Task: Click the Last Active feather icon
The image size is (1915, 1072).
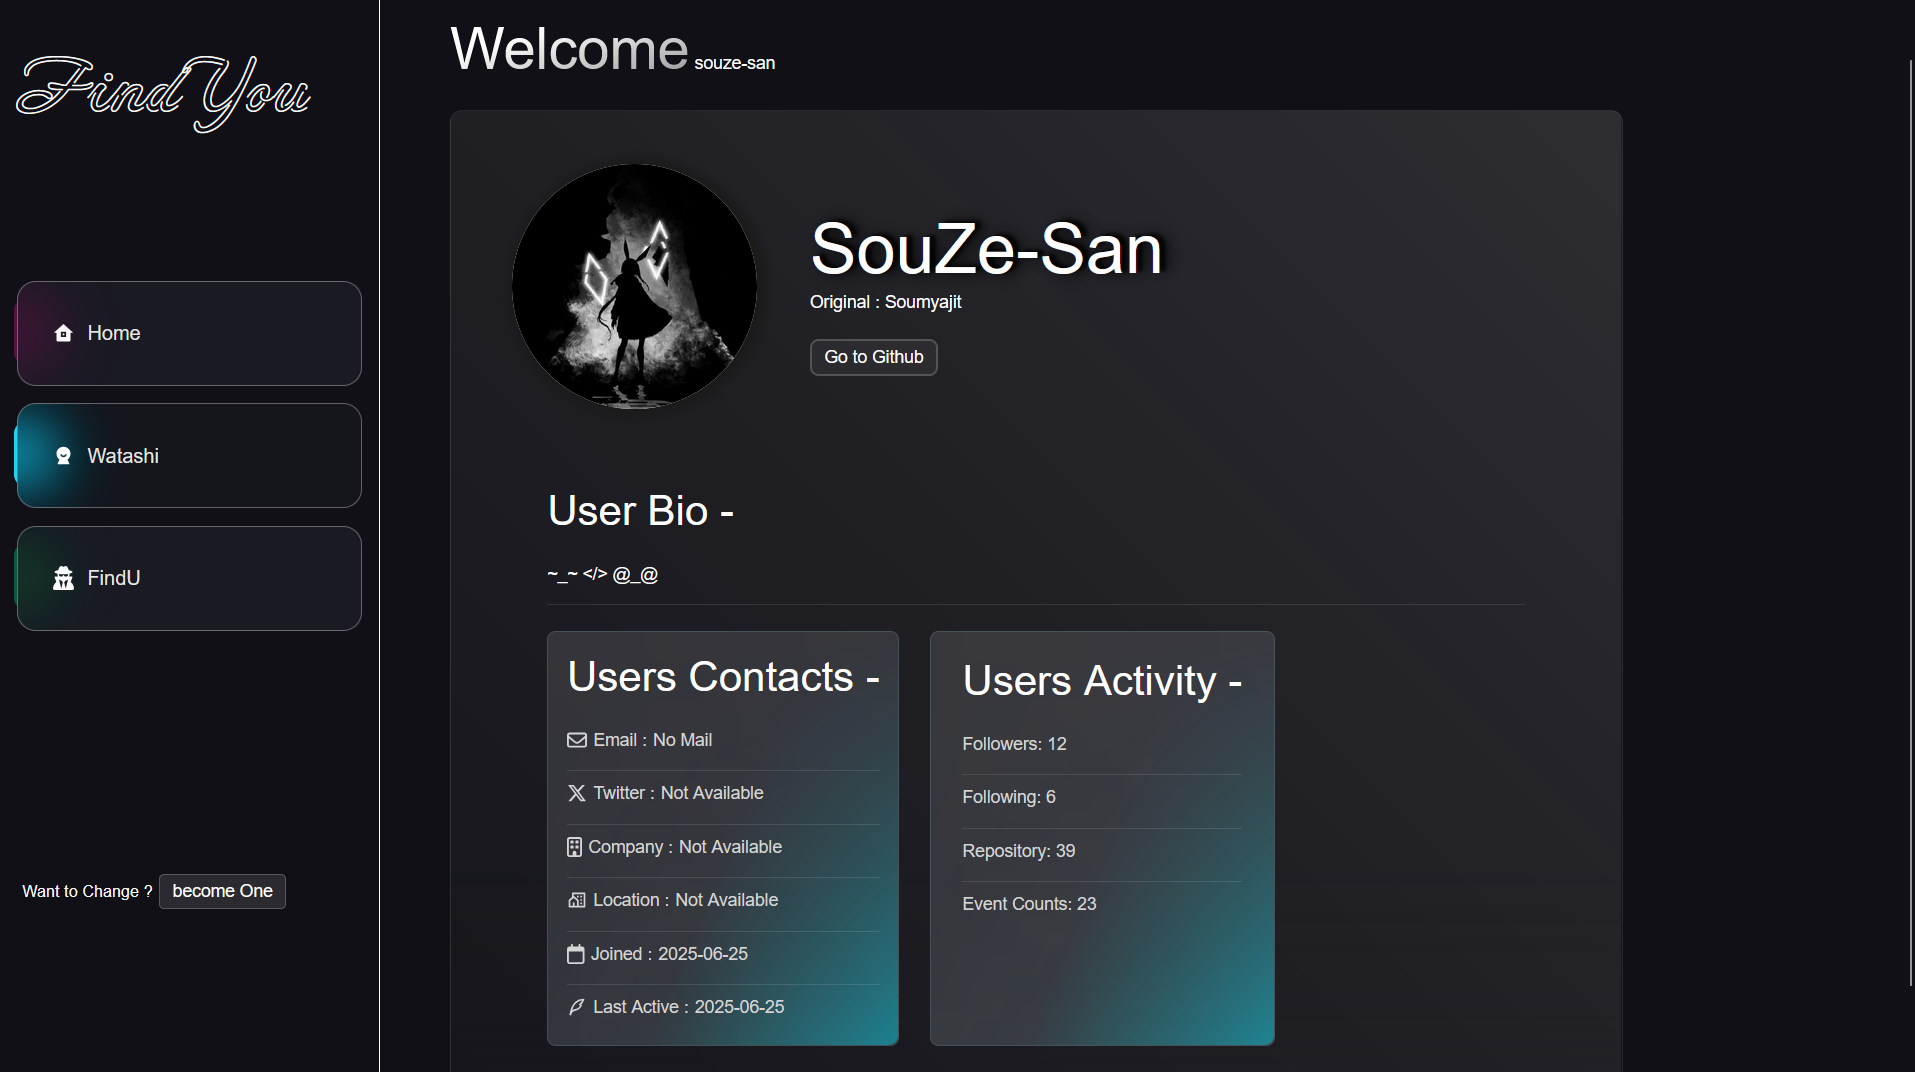Action: [x=577, y=1007]
